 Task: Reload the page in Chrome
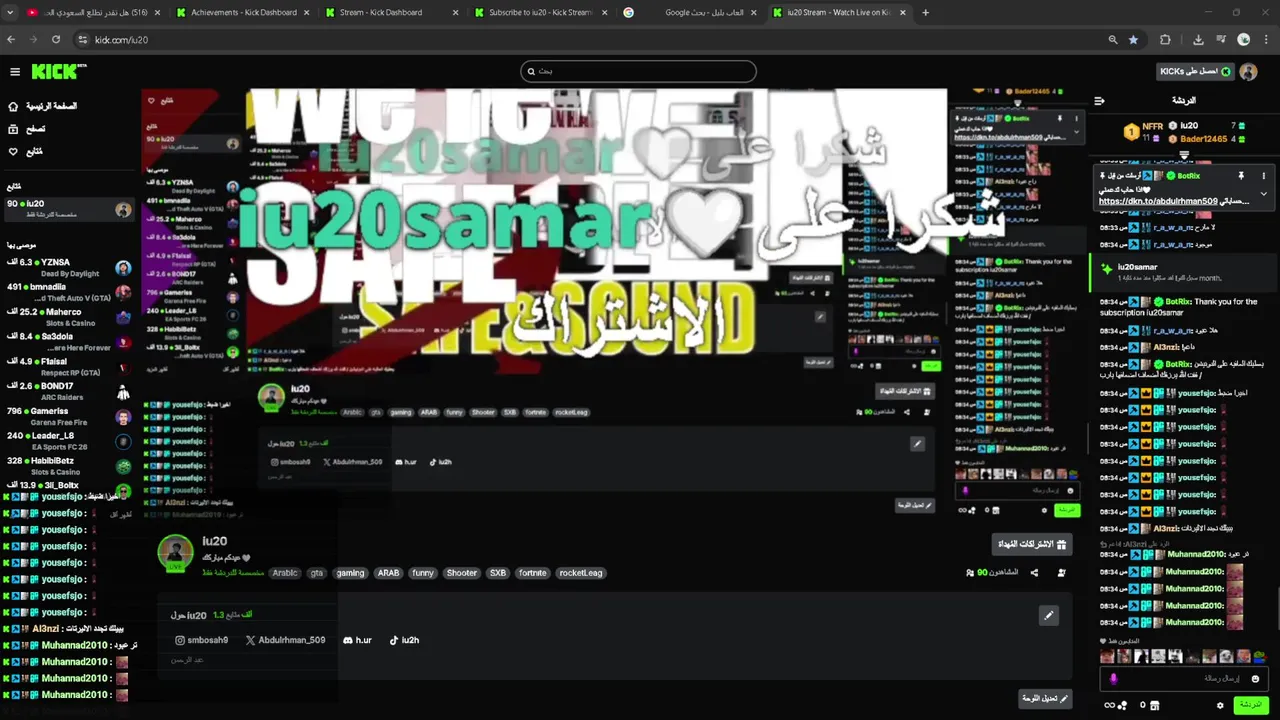[x=56, y=40]
